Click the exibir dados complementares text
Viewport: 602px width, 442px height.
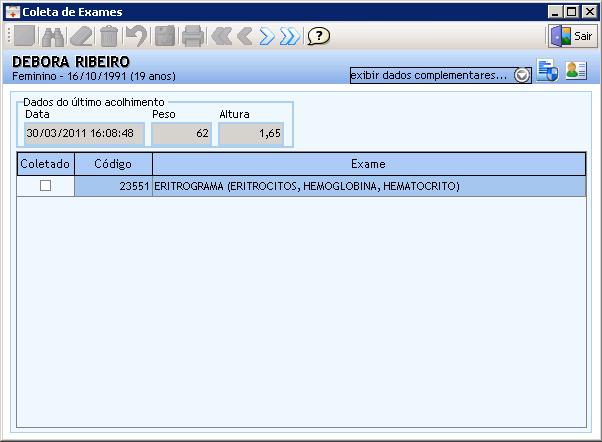click(428, 75)
